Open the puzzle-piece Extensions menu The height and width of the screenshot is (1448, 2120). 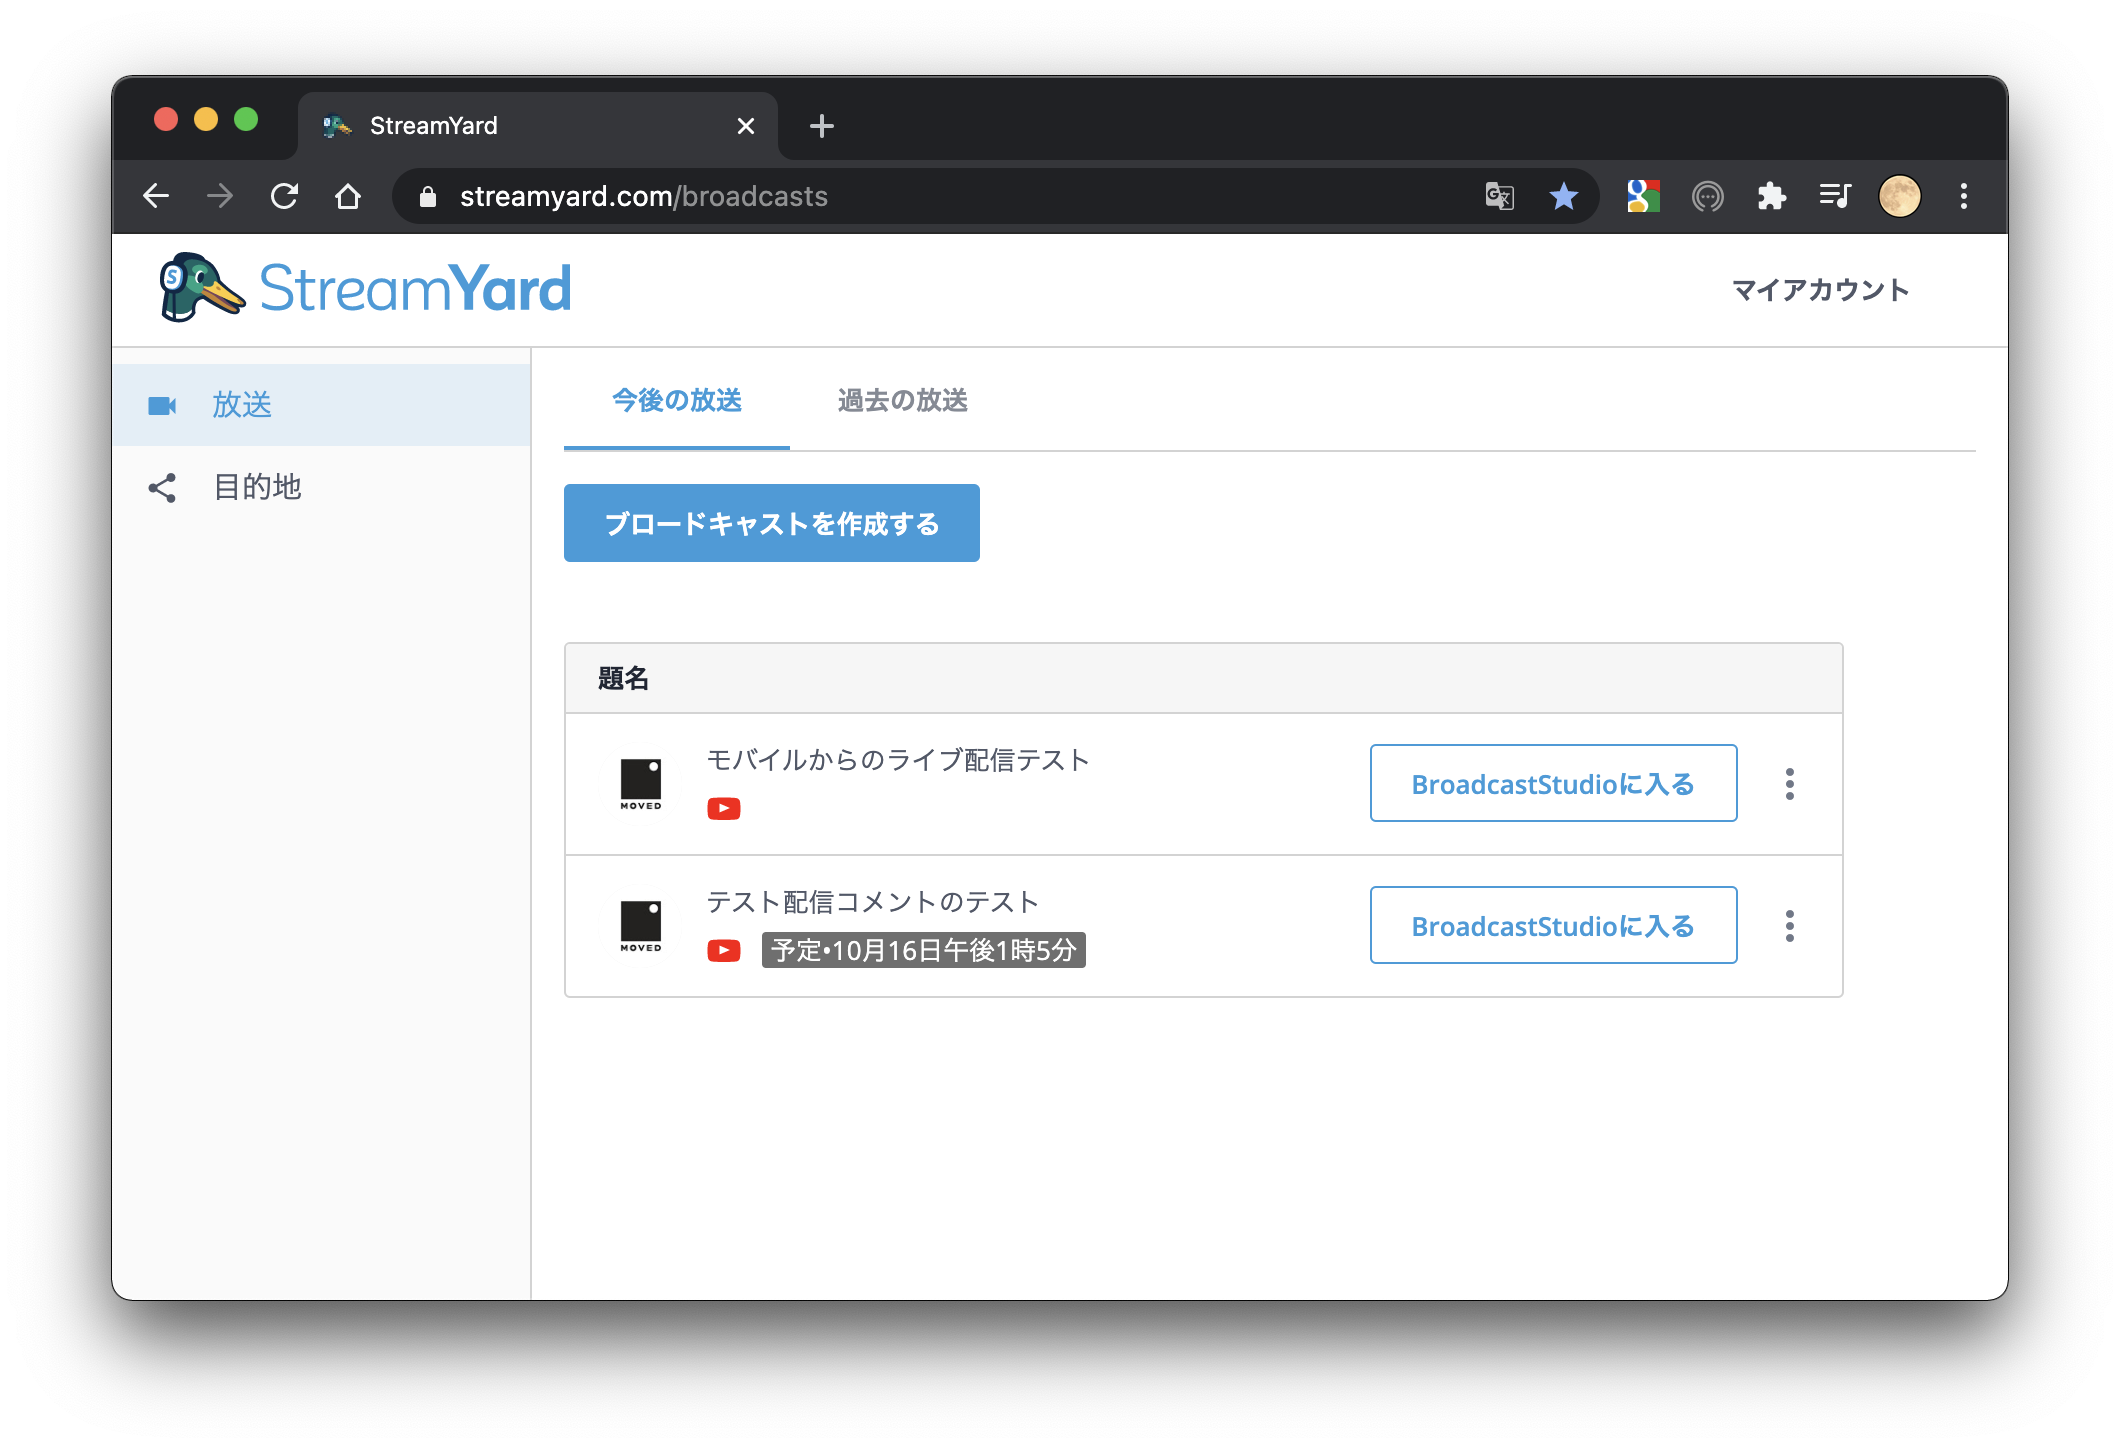coord(1771,196)
